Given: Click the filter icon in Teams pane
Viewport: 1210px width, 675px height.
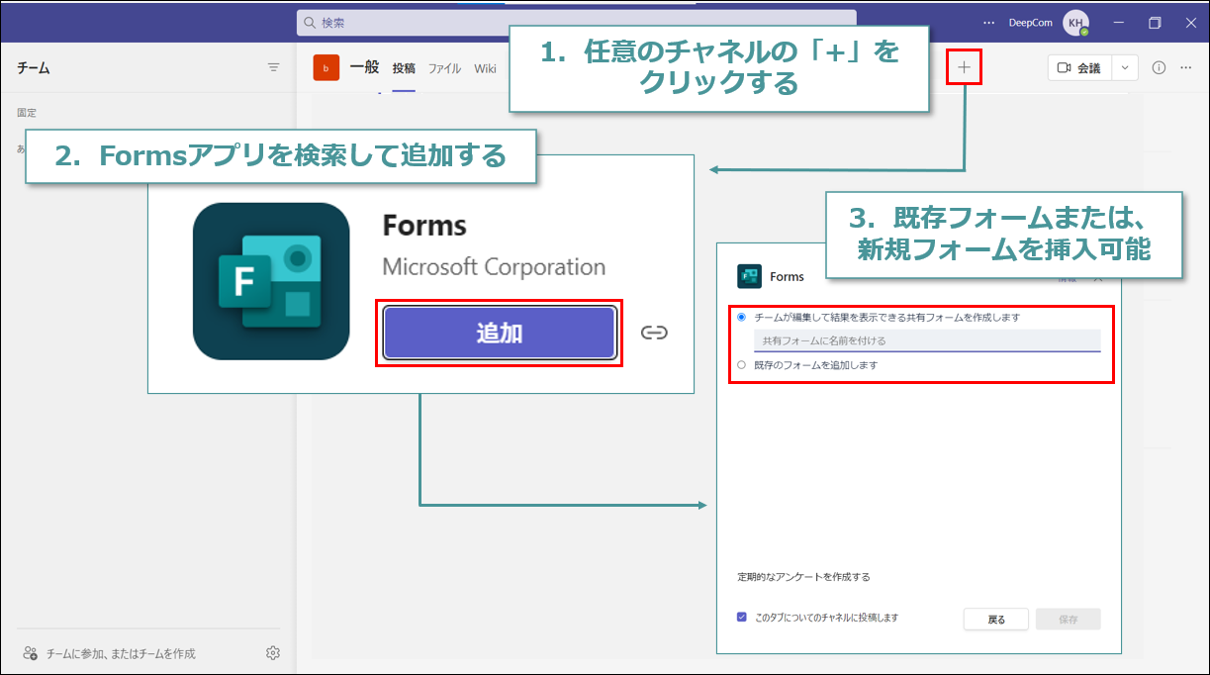Looking at the screenshot, I should tap(273, 68).
